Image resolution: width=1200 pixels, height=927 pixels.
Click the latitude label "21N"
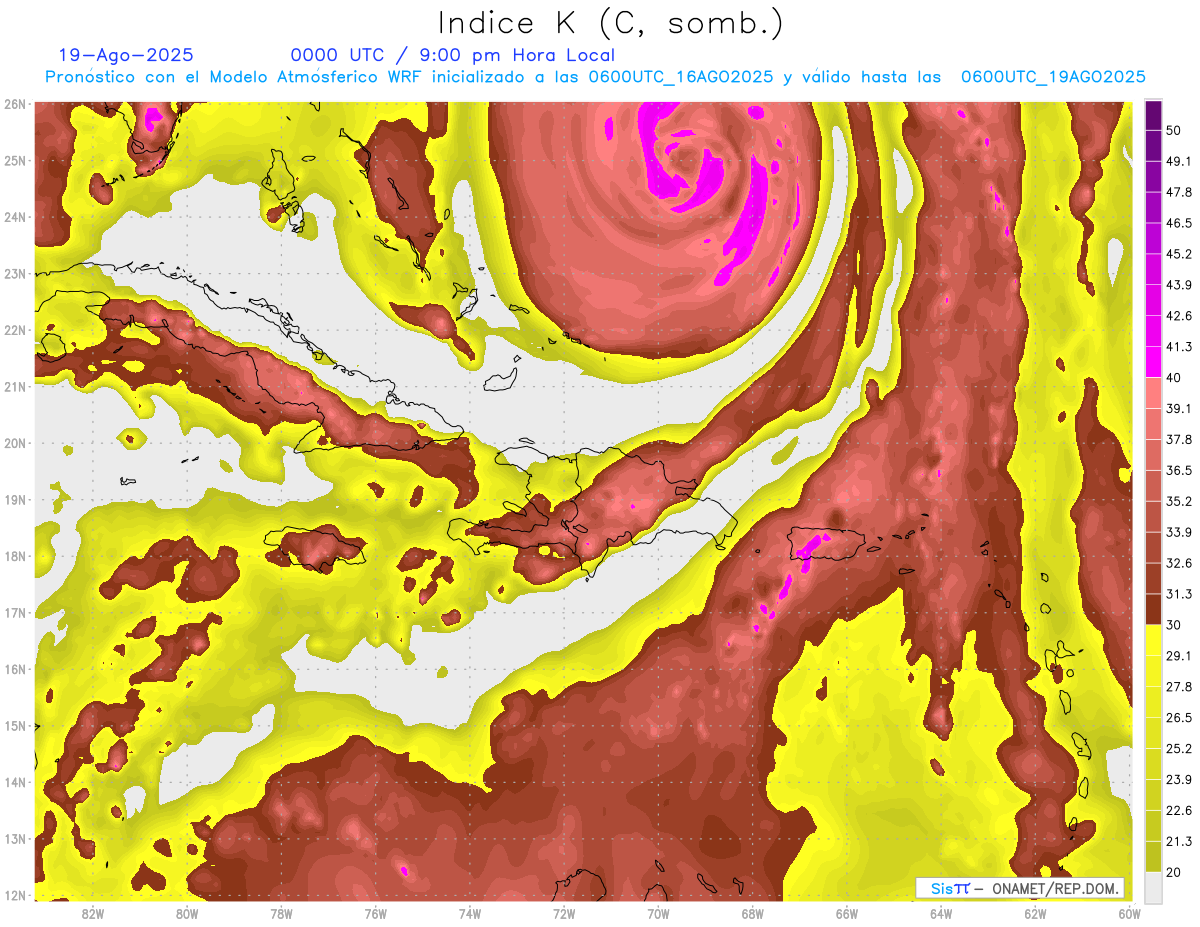pyautogui.click(x=15, y=386)
